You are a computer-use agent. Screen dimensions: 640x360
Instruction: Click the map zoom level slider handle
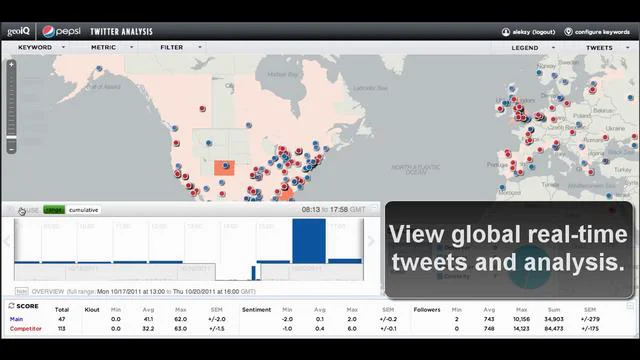11,138
